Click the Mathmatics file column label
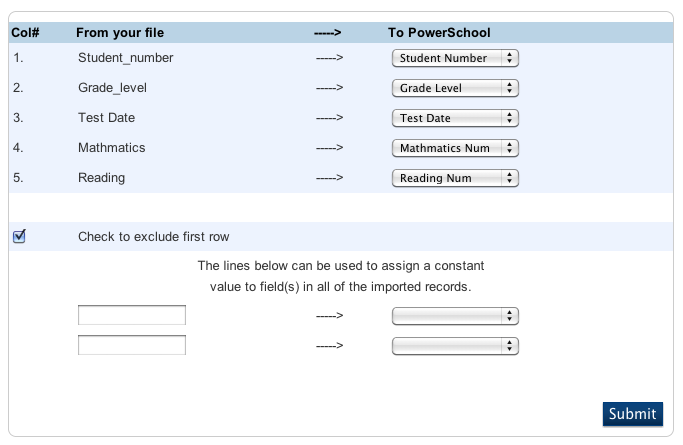This screenshot has height=445, width=683. pos(111,148)
